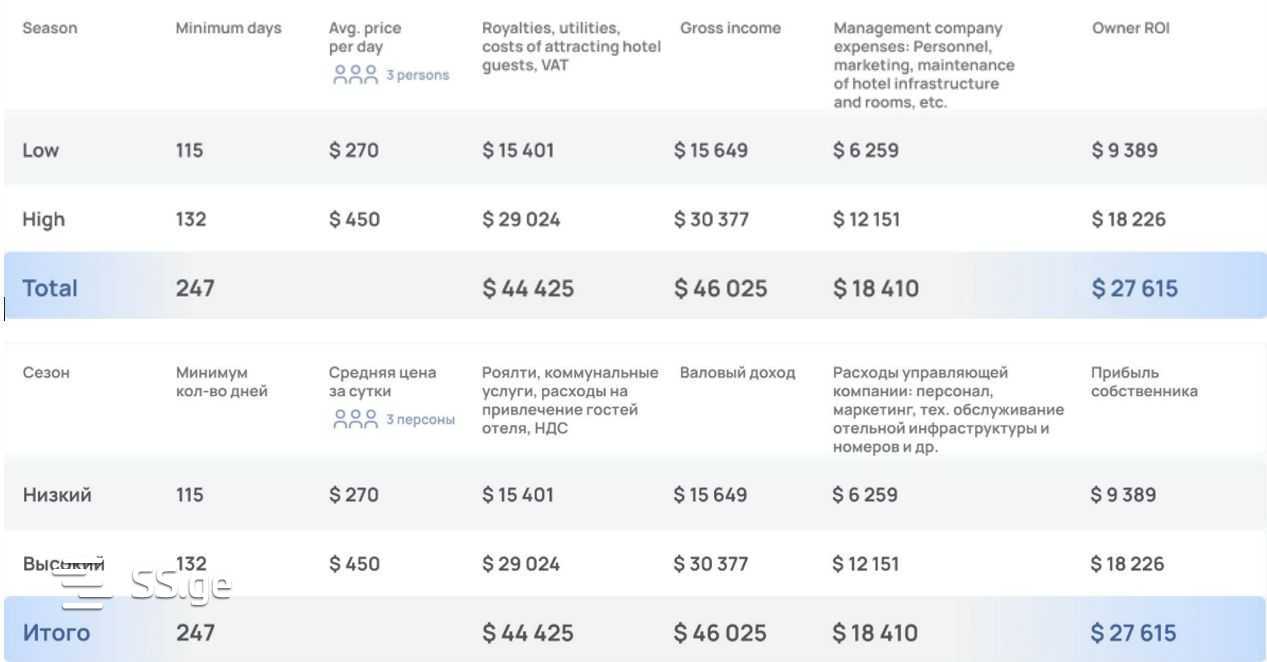Select the "Season" column header
Screen dimensions: 1267x662
click(x=50, y=28)
